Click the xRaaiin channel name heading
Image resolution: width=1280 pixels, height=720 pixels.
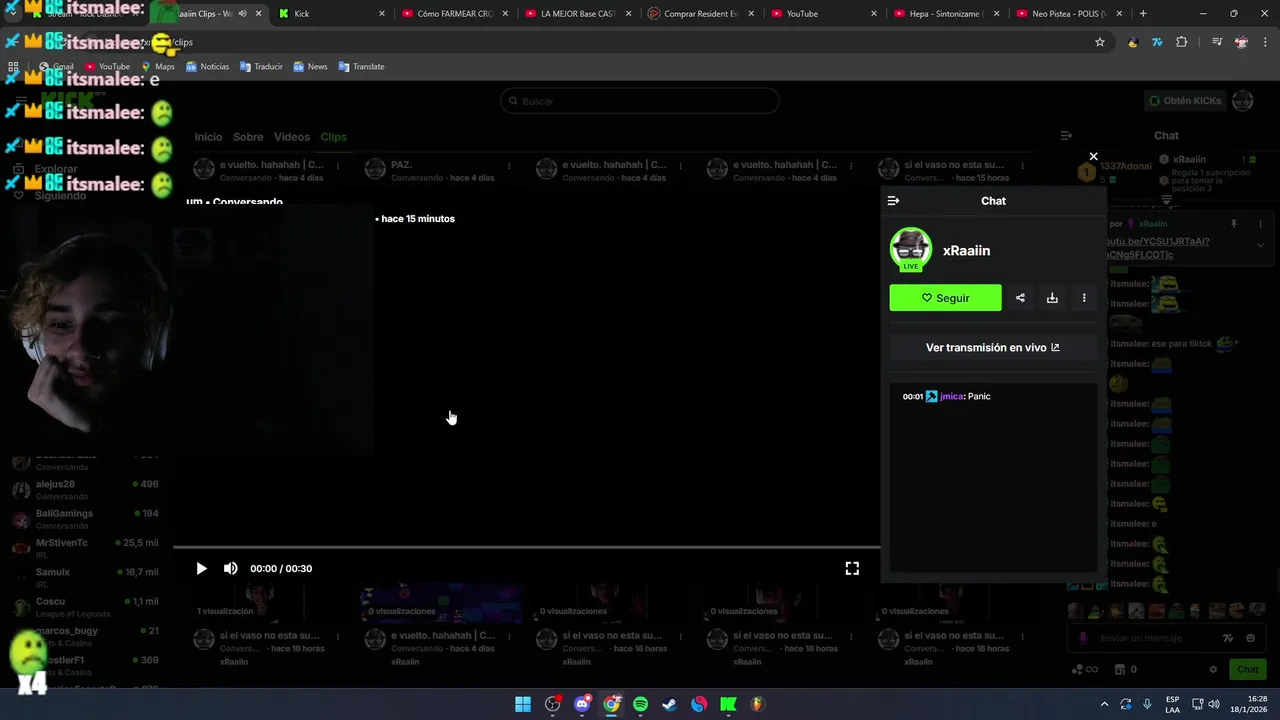966,251
